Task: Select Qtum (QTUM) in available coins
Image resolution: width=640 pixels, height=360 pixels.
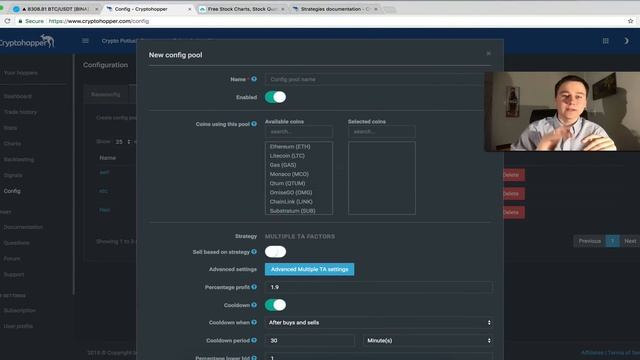Action: [287, 183]
